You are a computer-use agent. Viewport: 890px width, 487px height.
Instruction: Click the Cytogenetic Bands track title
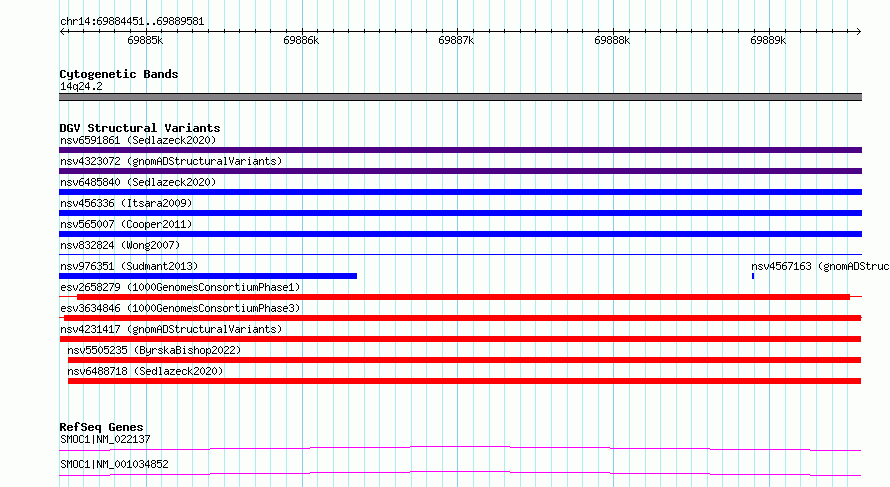click(119, 74)
